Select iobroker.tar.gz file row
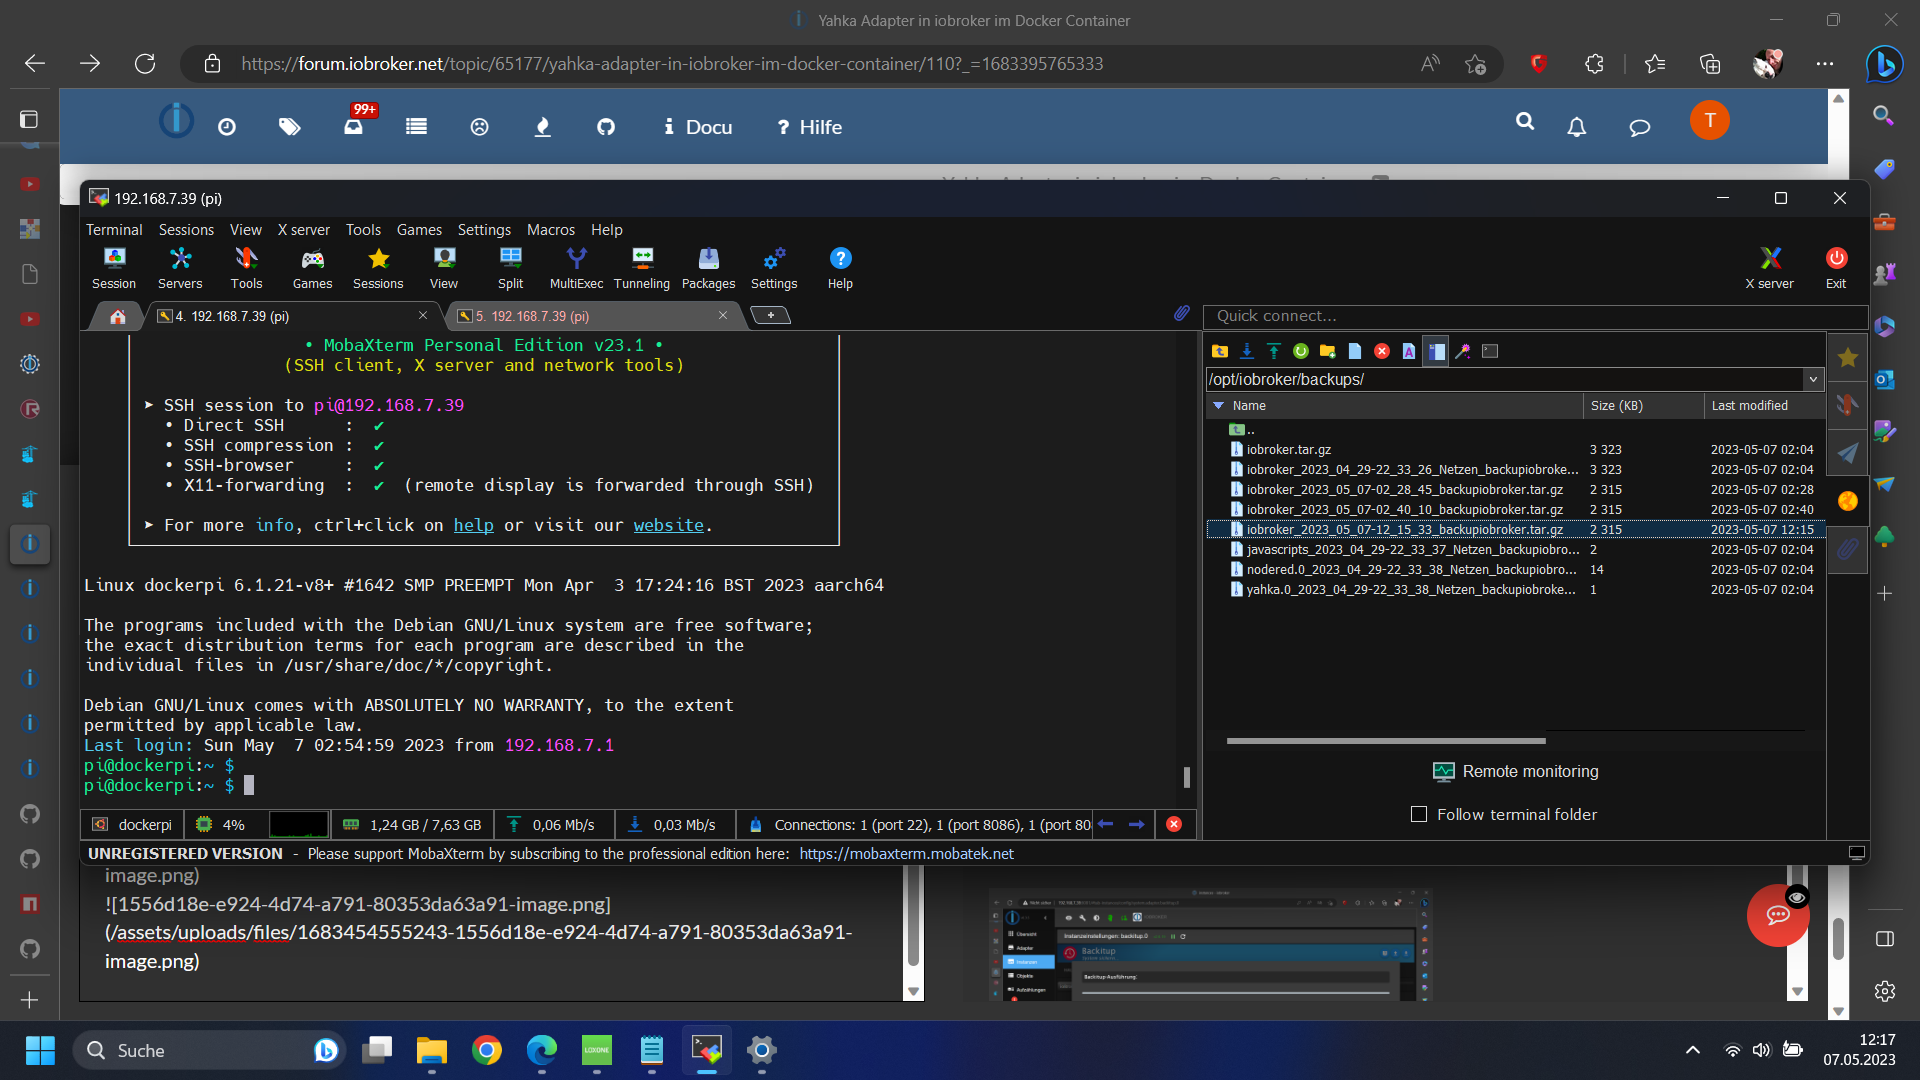Image resolution: width=1920 pixels, height=1080 pixels. 1516,449
